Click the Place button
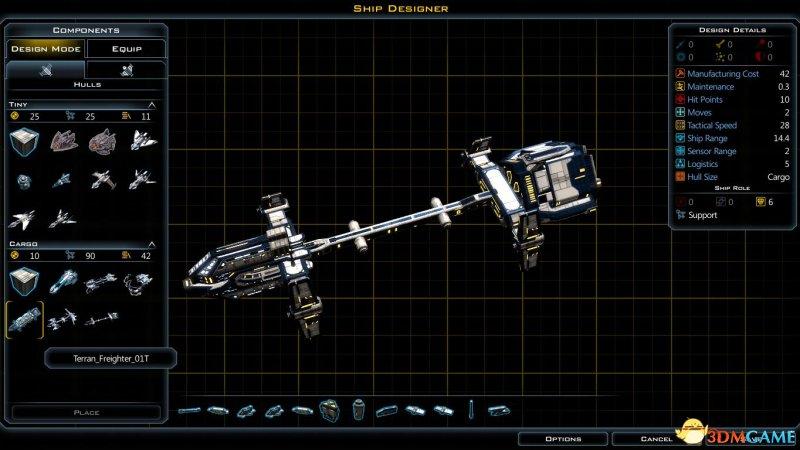This screenshot has width=800, height=450. tap(86, 412)
